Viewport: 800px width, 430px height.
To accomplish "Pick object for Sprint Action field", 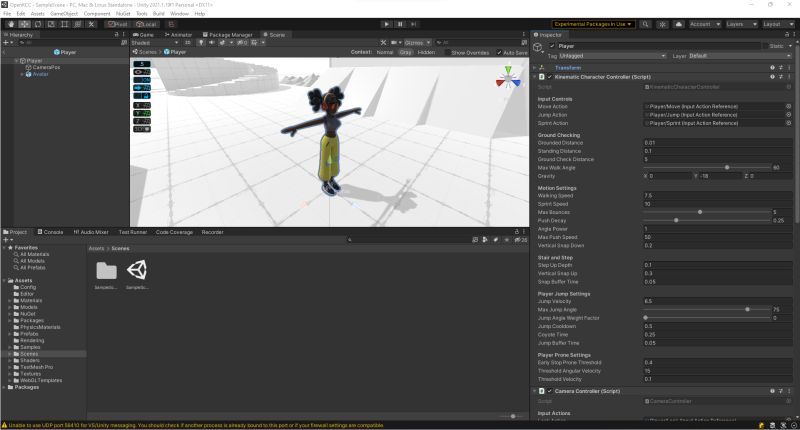I will [x=788, y=123].
